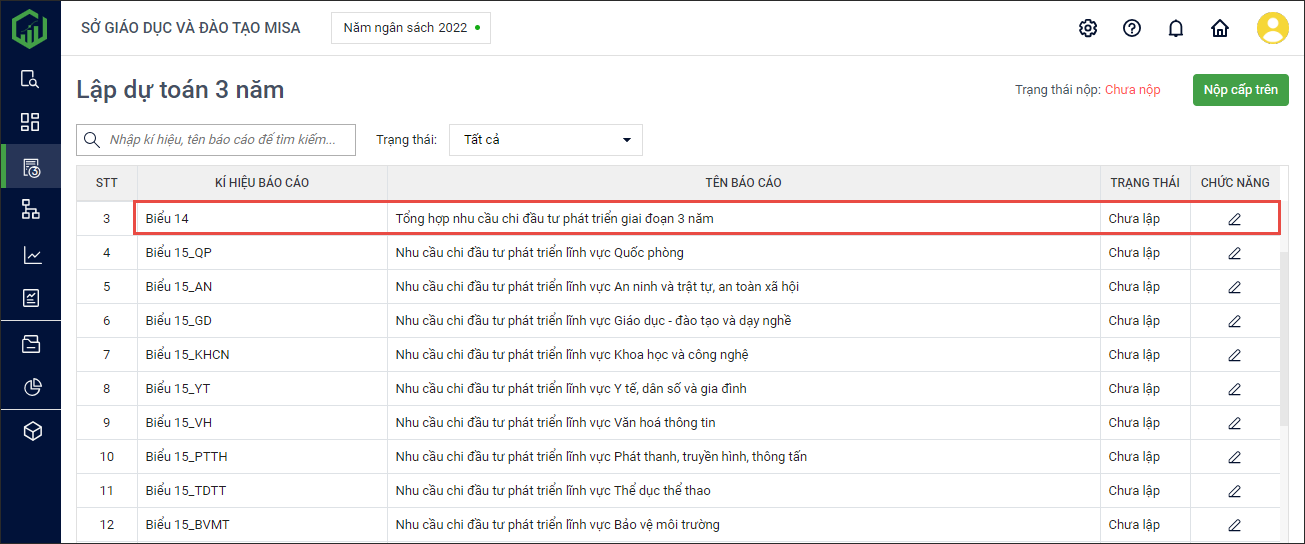Open the cube icon in sidebar
The image size is (1305, 544).
(30, 431)
